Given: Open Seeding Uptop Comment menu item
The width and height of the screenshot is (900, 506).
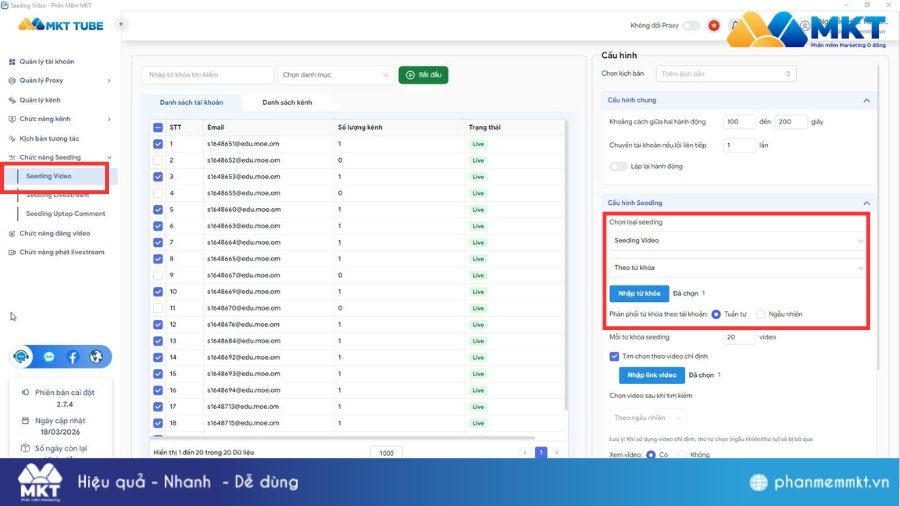Looking at the screenshot, I should 65,214.
